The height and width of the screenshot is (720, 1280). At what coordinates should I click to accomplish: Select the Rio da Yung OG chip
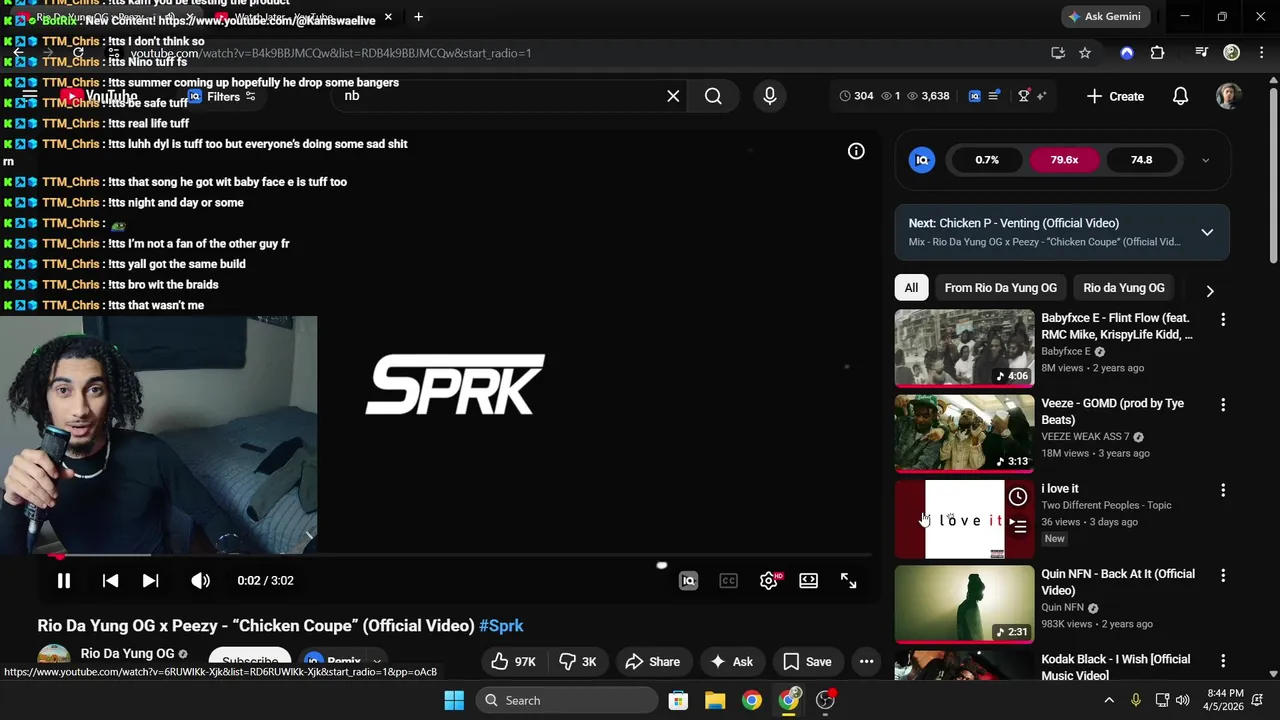pyautogui.click(x=1124, y=288)
